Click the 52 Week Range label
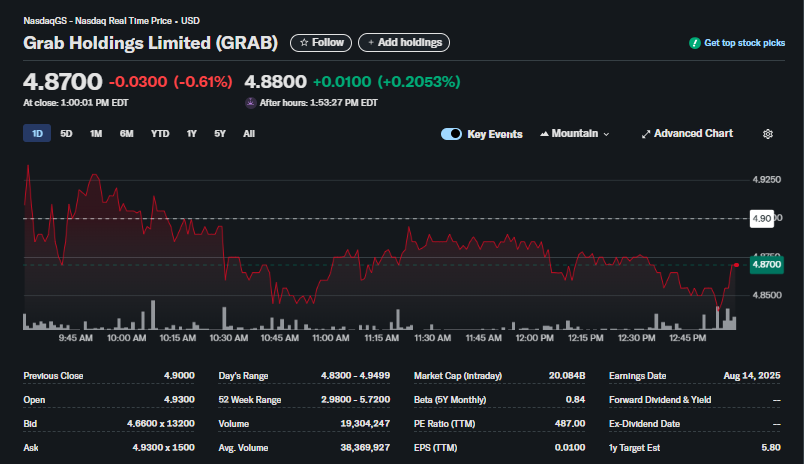The image size is (804, 464). coord(250,400)
